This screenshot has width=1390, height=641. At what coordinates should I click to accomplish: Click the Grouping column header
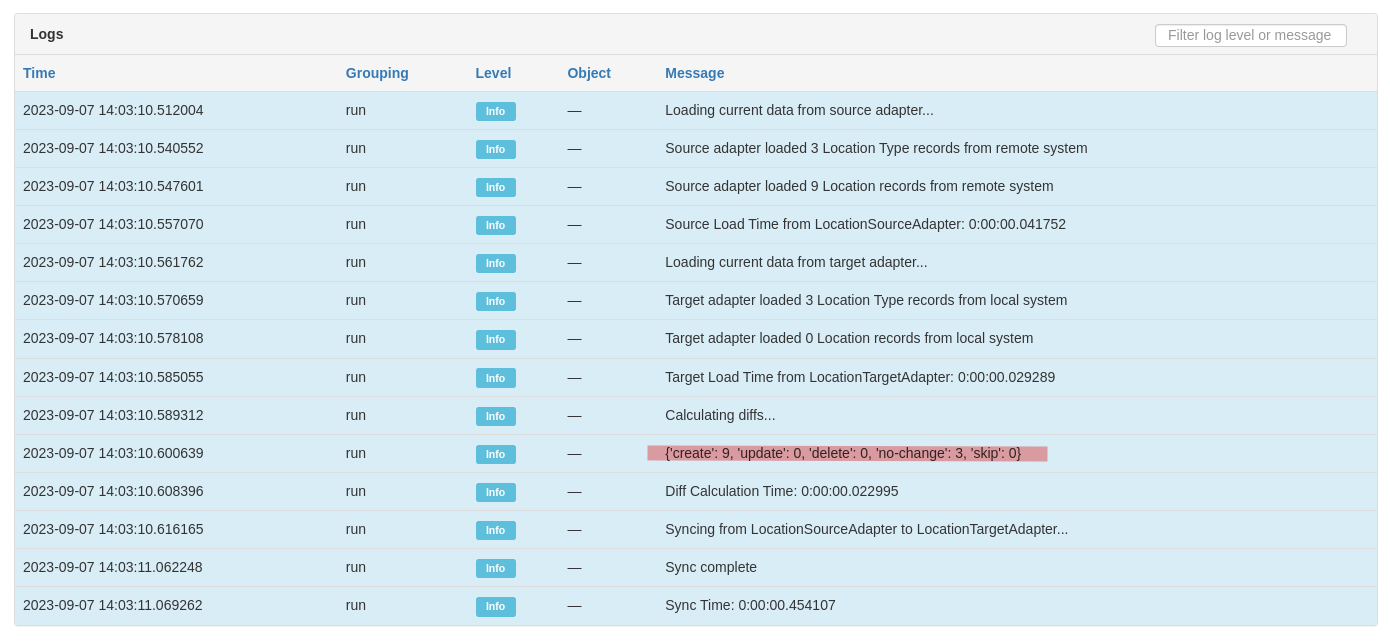click(377, 73)
